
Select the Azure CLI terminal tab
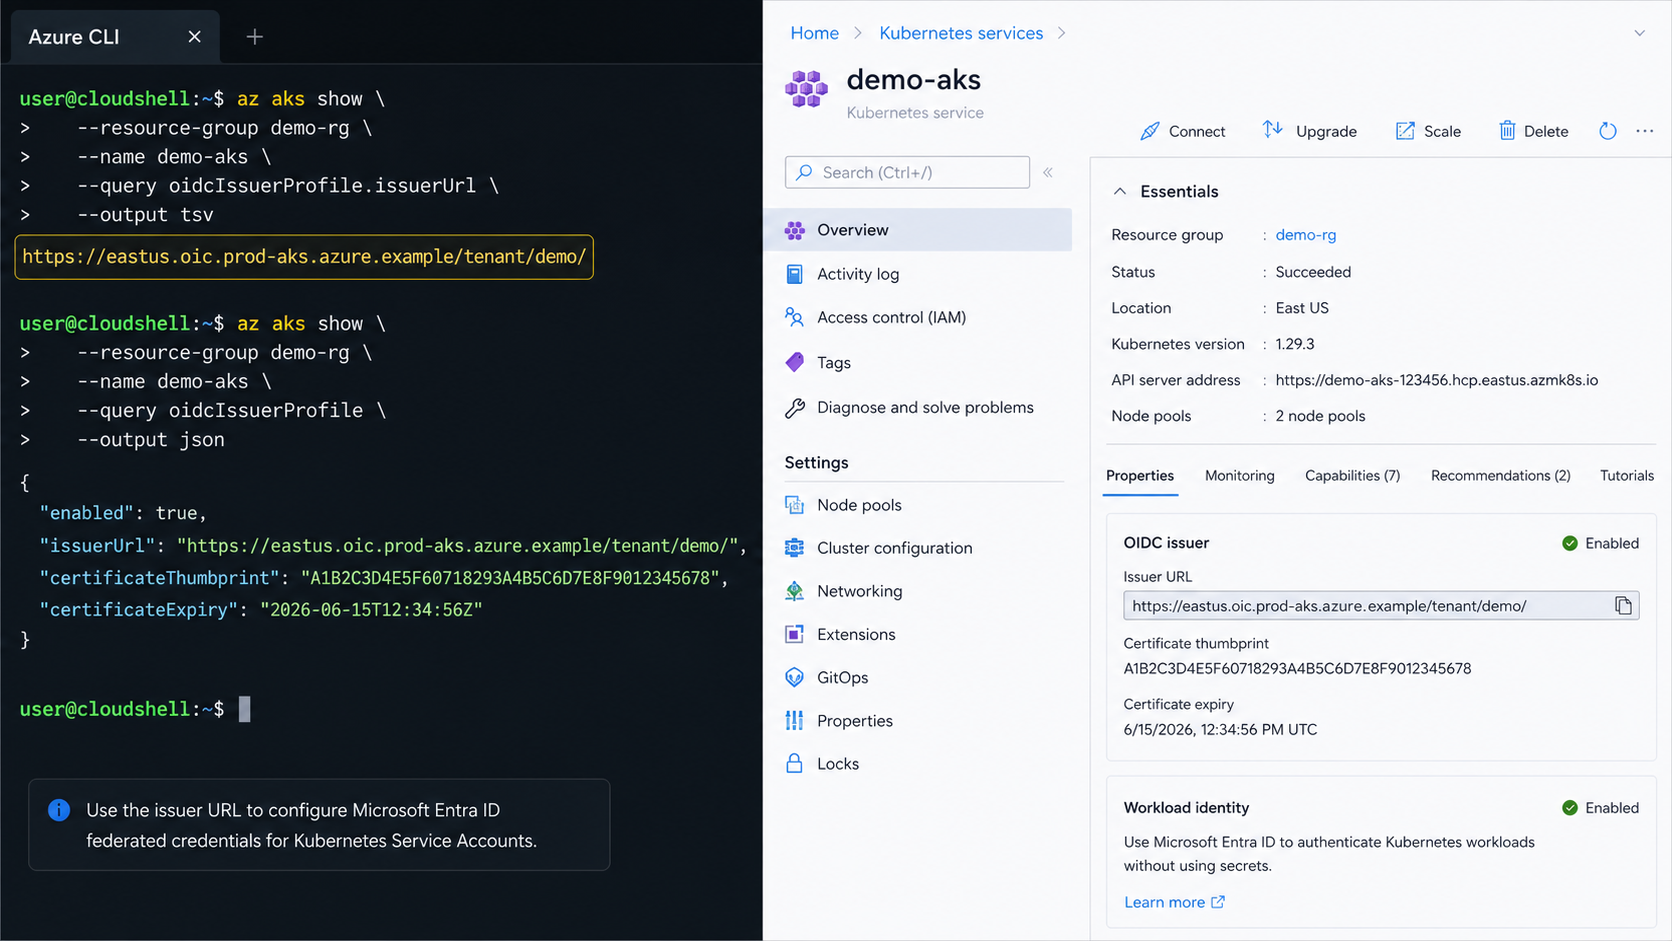(x=115, y=37)
